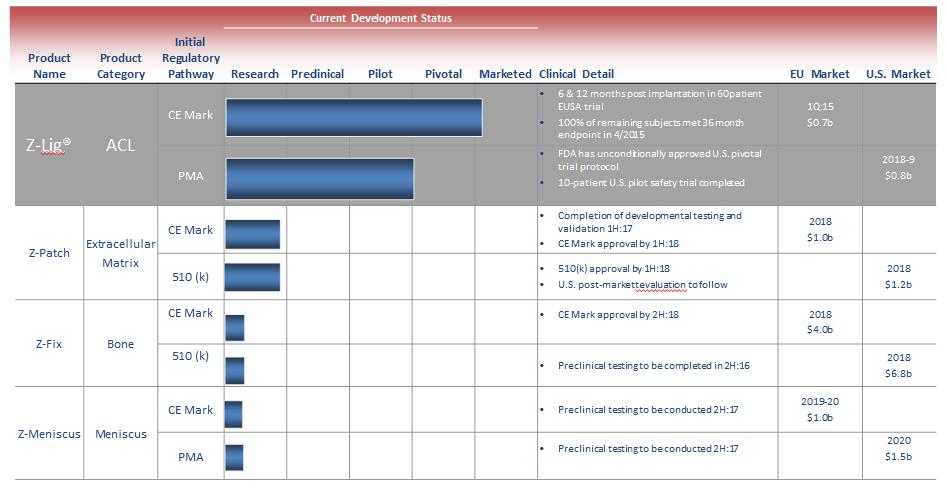Click the U.S. Market column header

[x=897, y=74]
